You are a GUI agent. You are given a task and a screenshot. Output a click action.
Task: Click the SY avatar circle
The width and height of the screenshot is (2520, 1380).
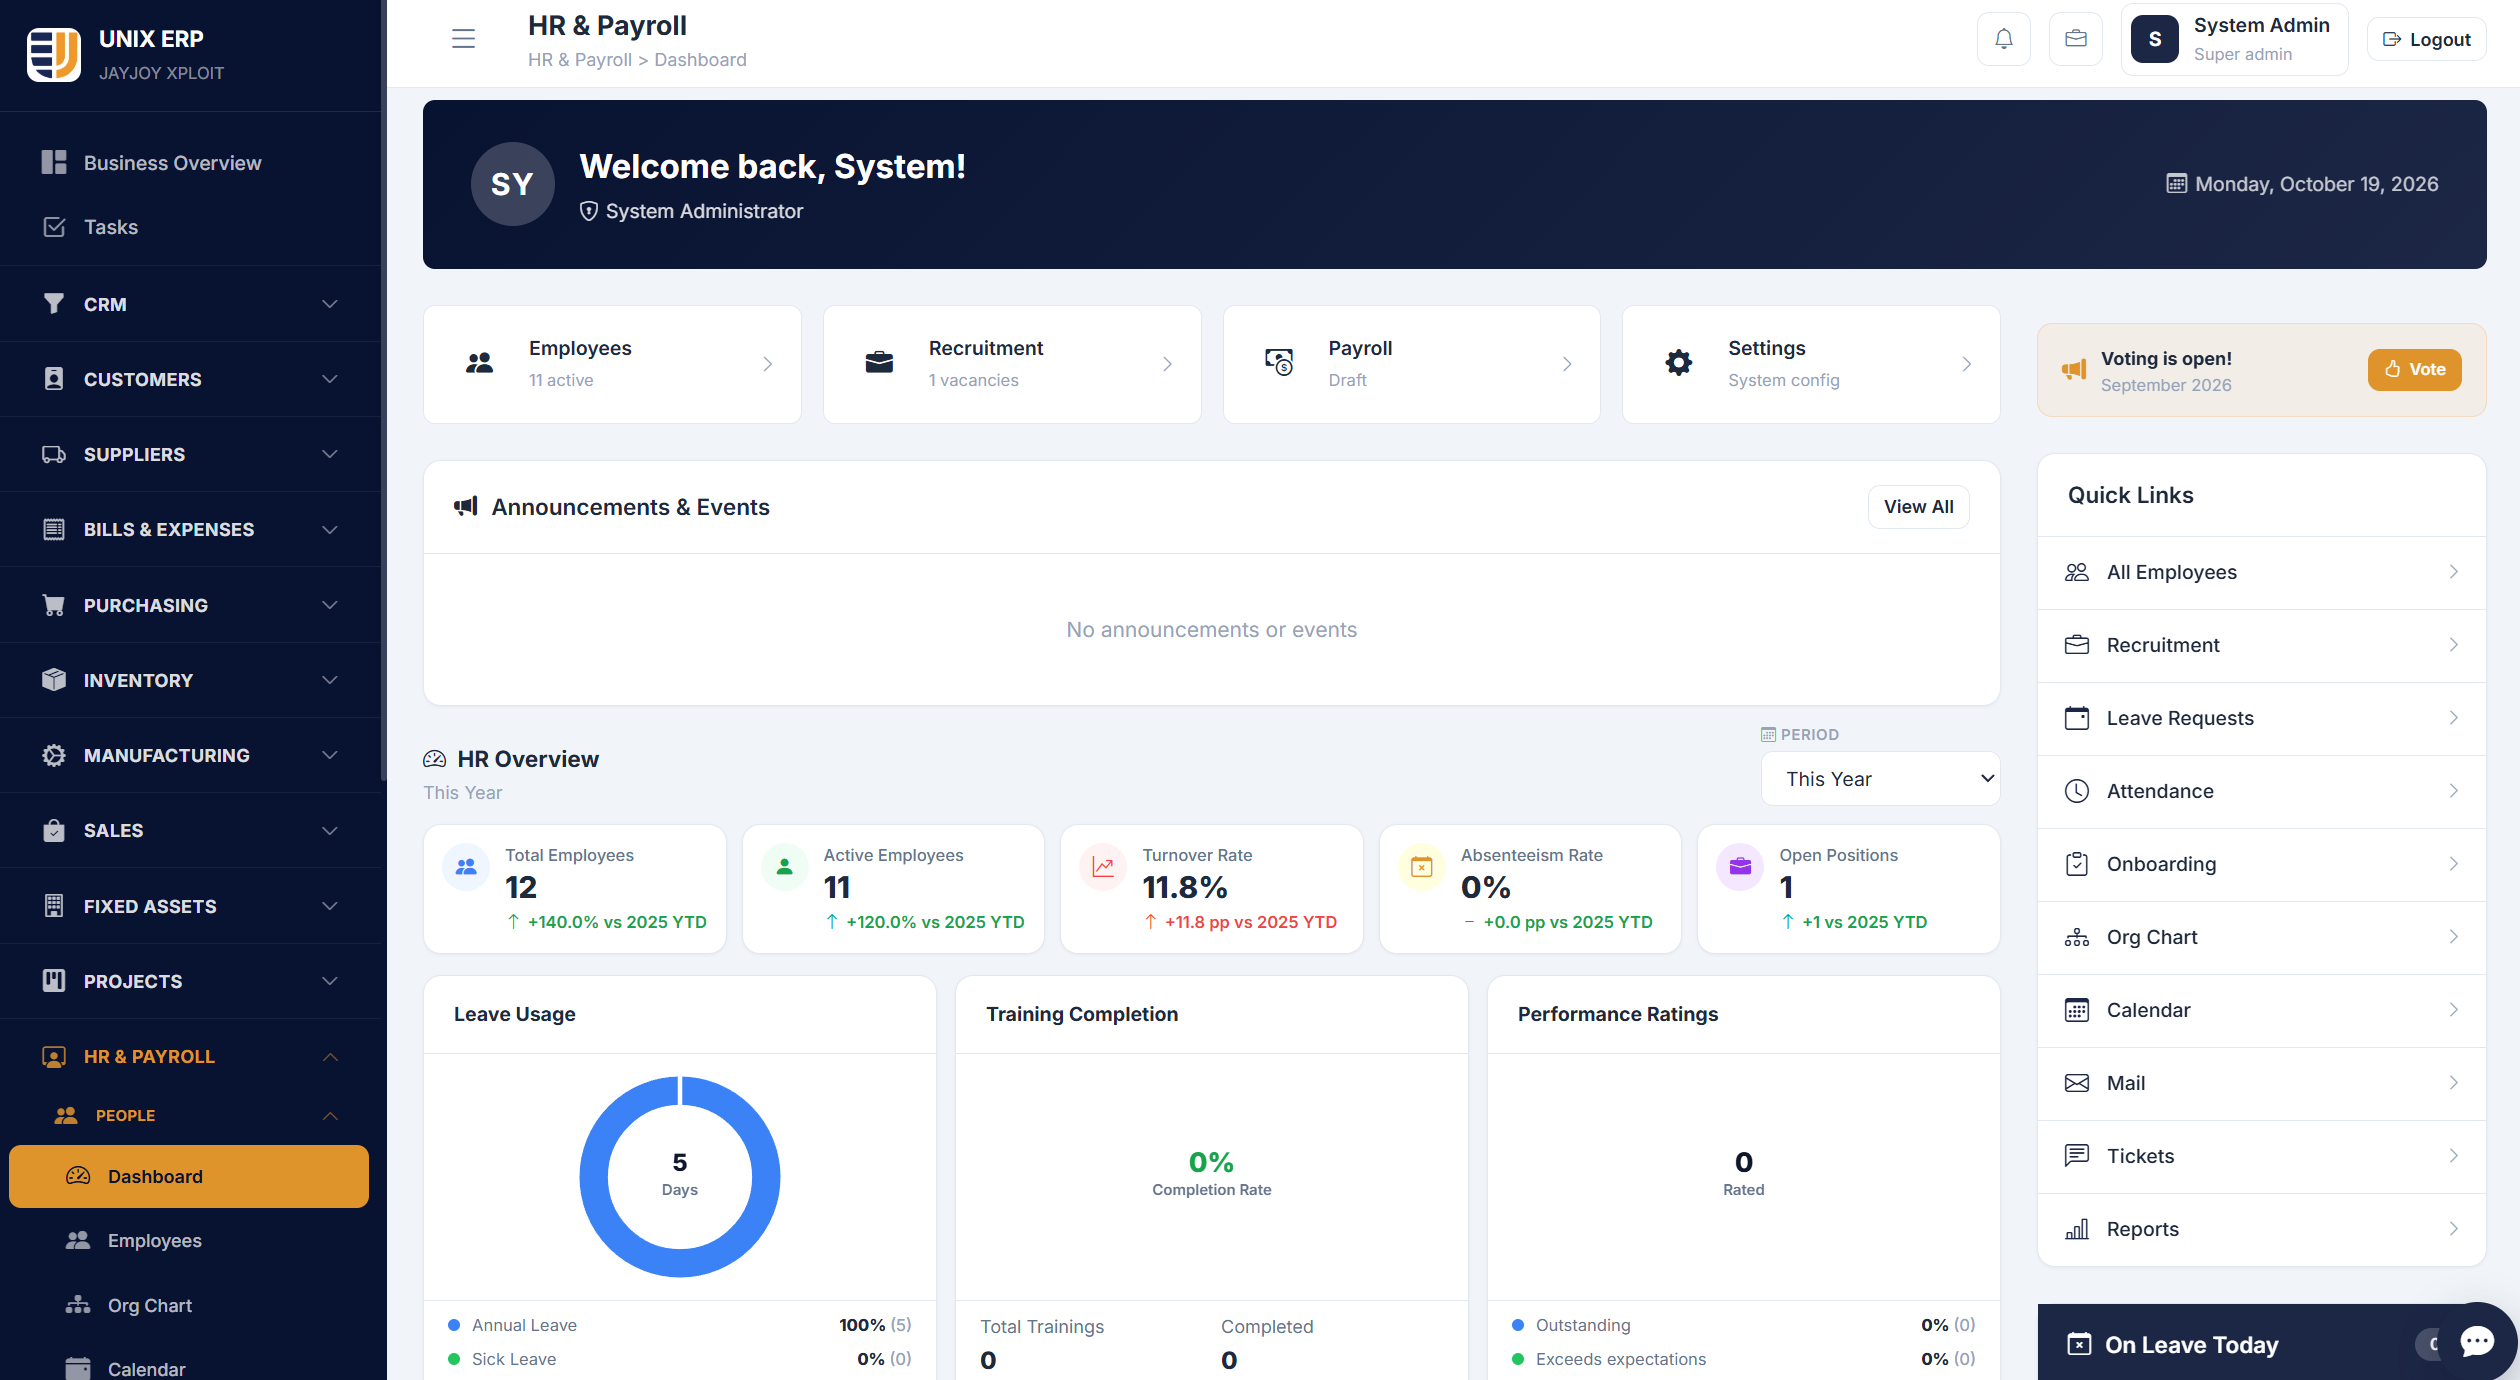point(512,184)
